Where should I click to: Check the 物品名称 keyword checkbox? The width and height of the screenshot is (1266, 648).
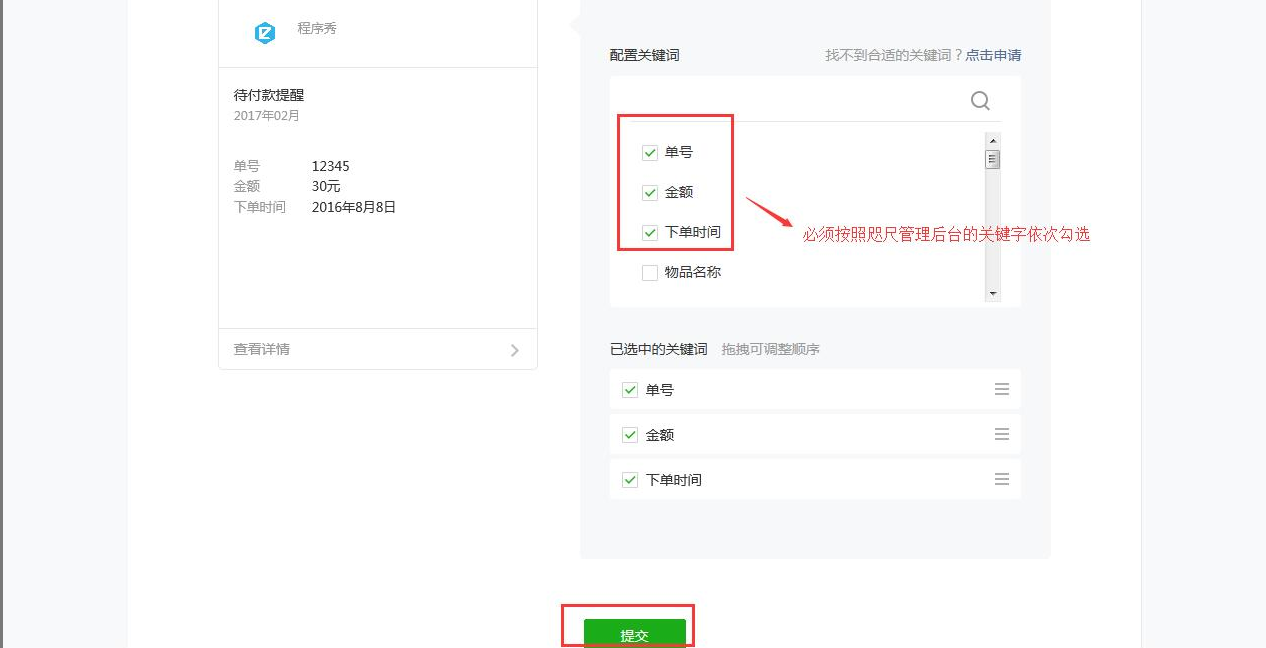click(650, 273)
